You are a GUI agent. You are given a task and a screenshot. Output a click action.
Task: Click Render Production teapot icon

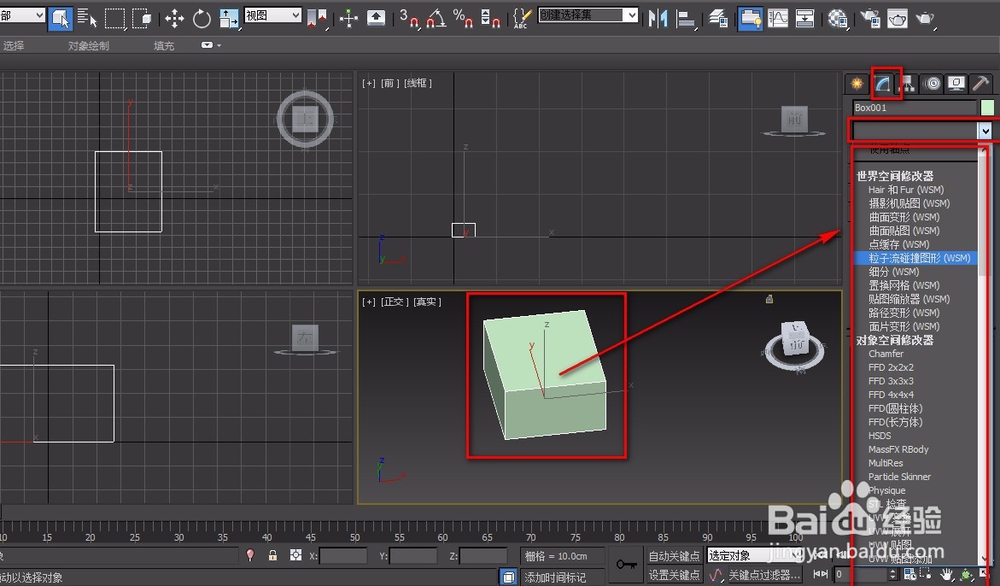(925, 18)
